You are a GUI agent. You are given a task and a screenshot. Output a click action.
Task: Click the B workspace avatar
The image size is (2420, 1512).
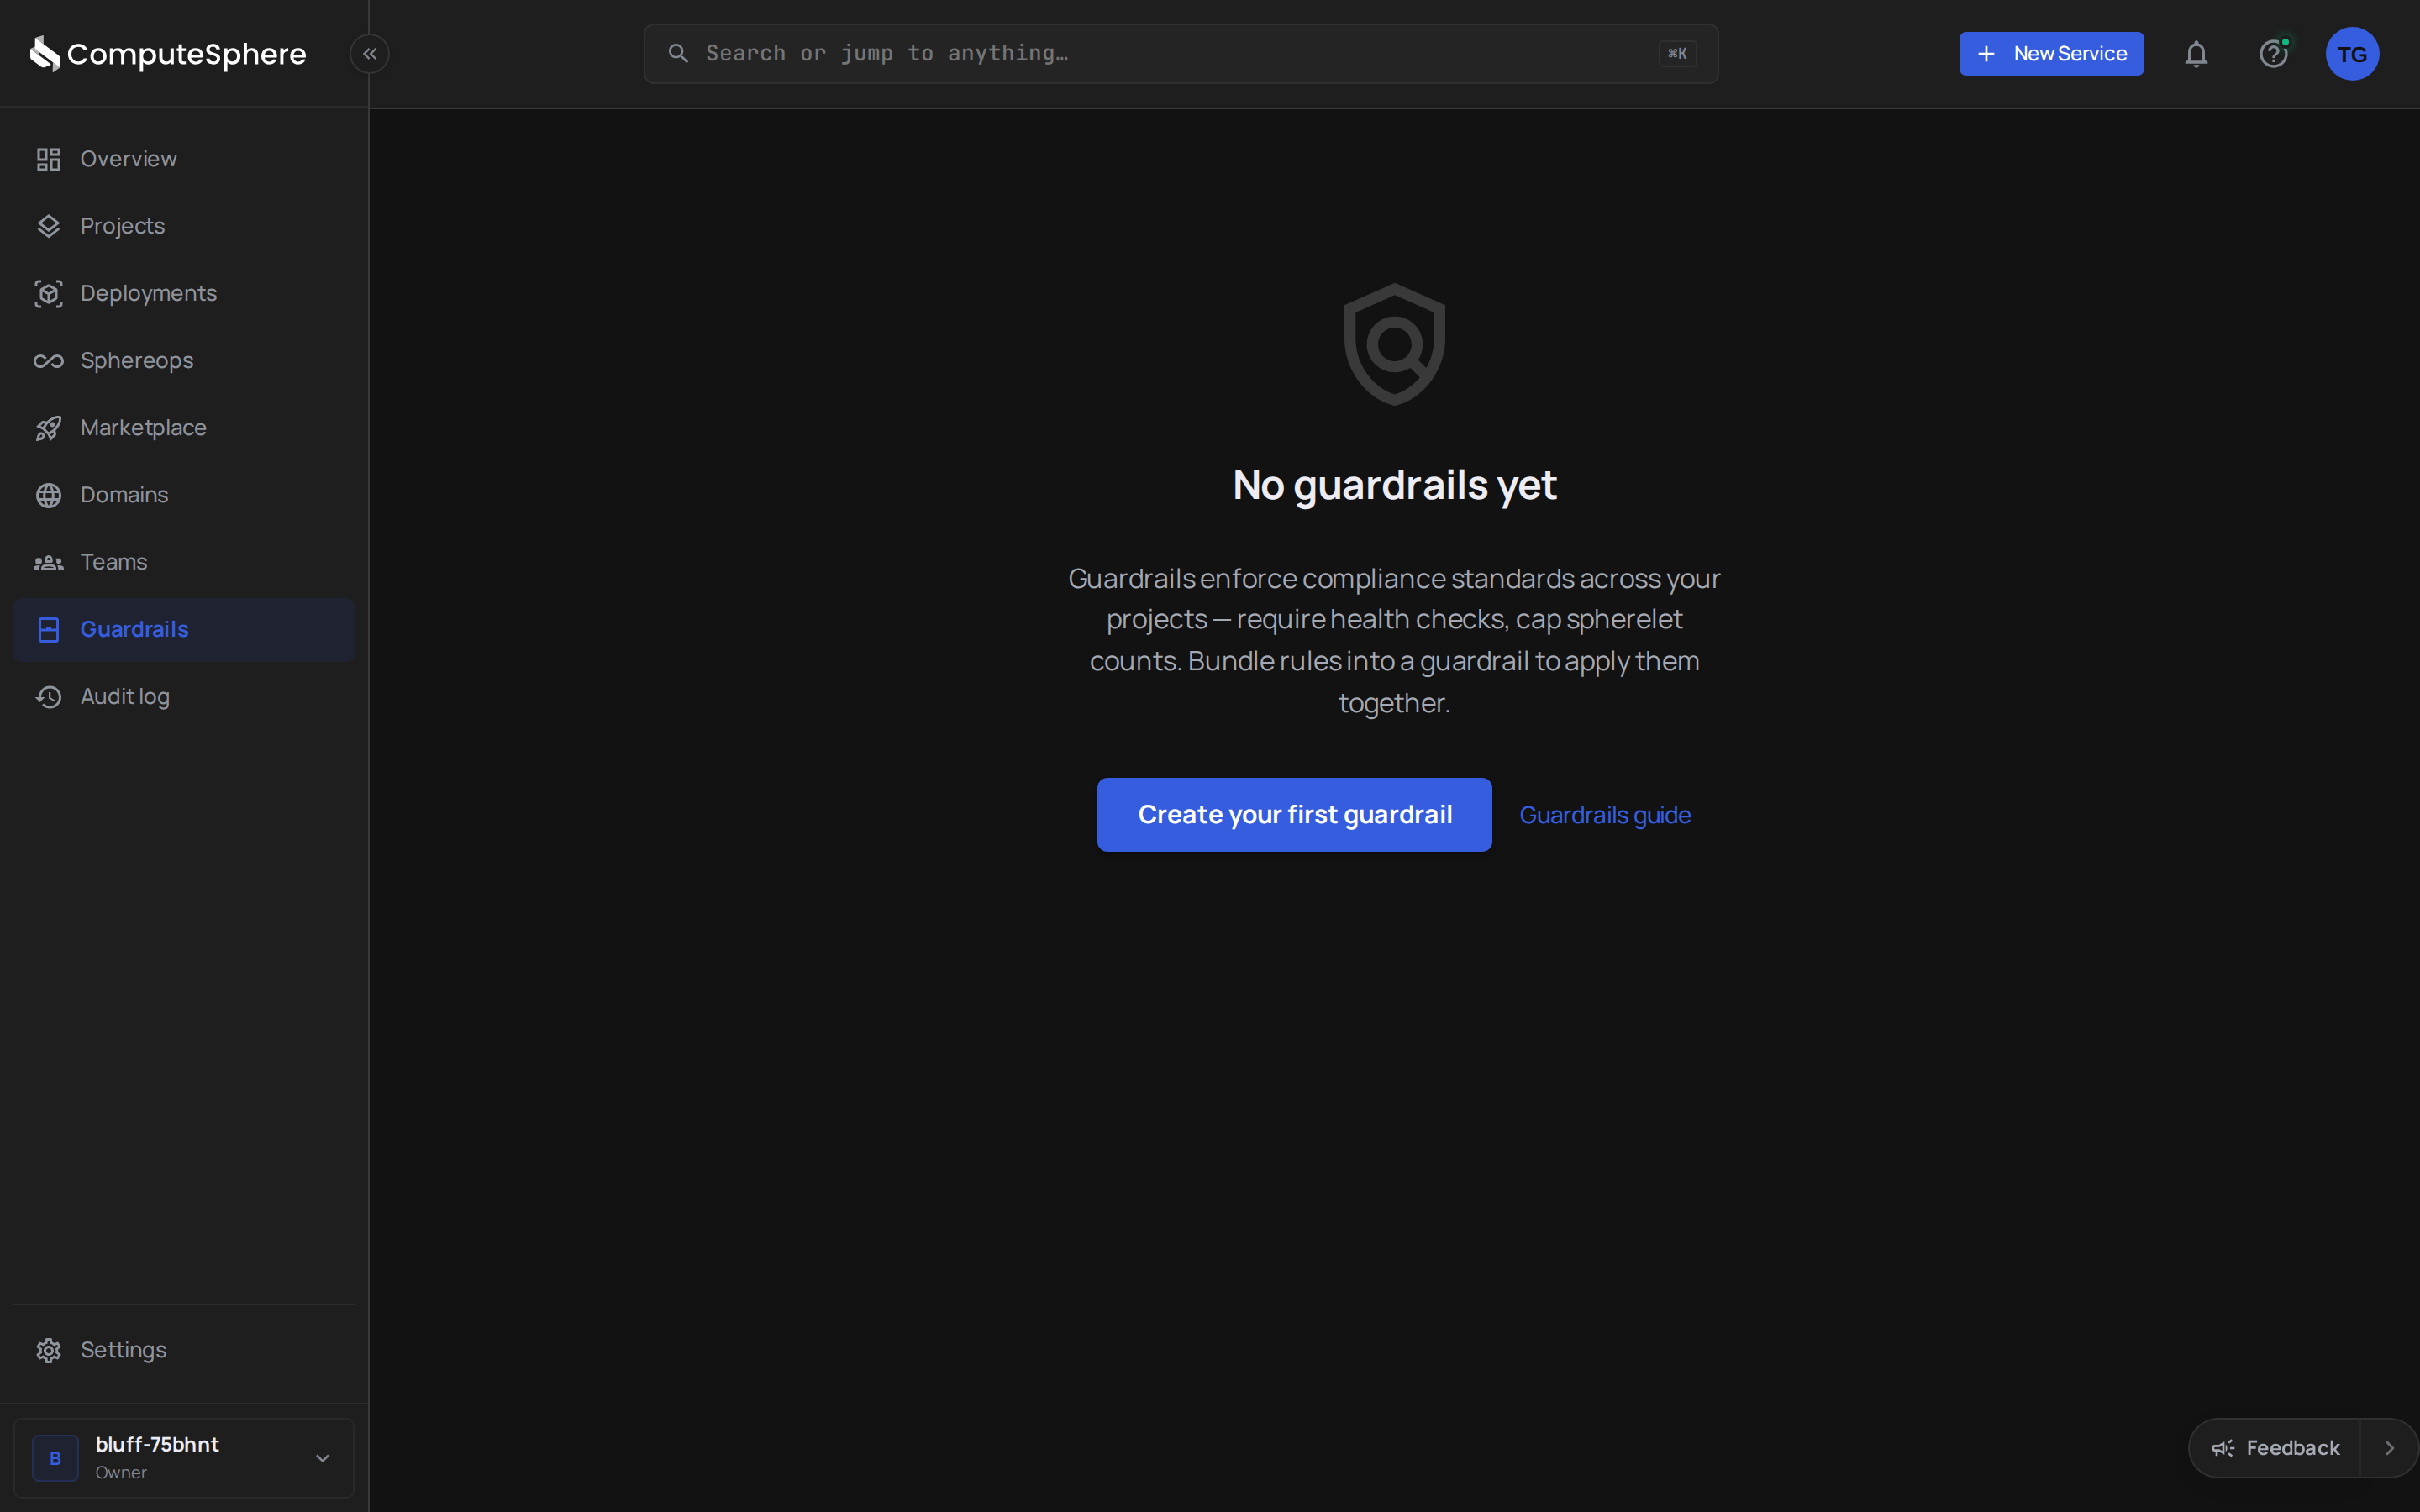click(55, 1459)
